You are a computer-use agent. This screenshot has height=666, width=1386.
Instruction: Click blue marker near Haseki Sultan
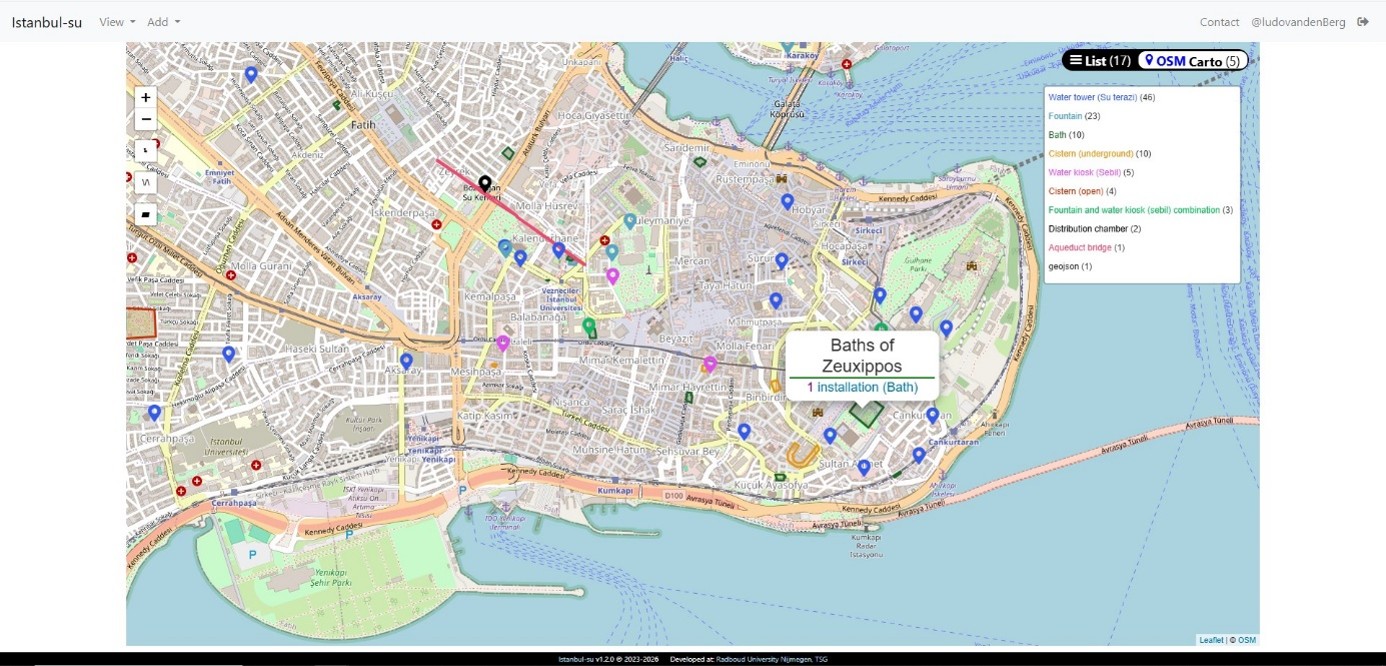229,354
